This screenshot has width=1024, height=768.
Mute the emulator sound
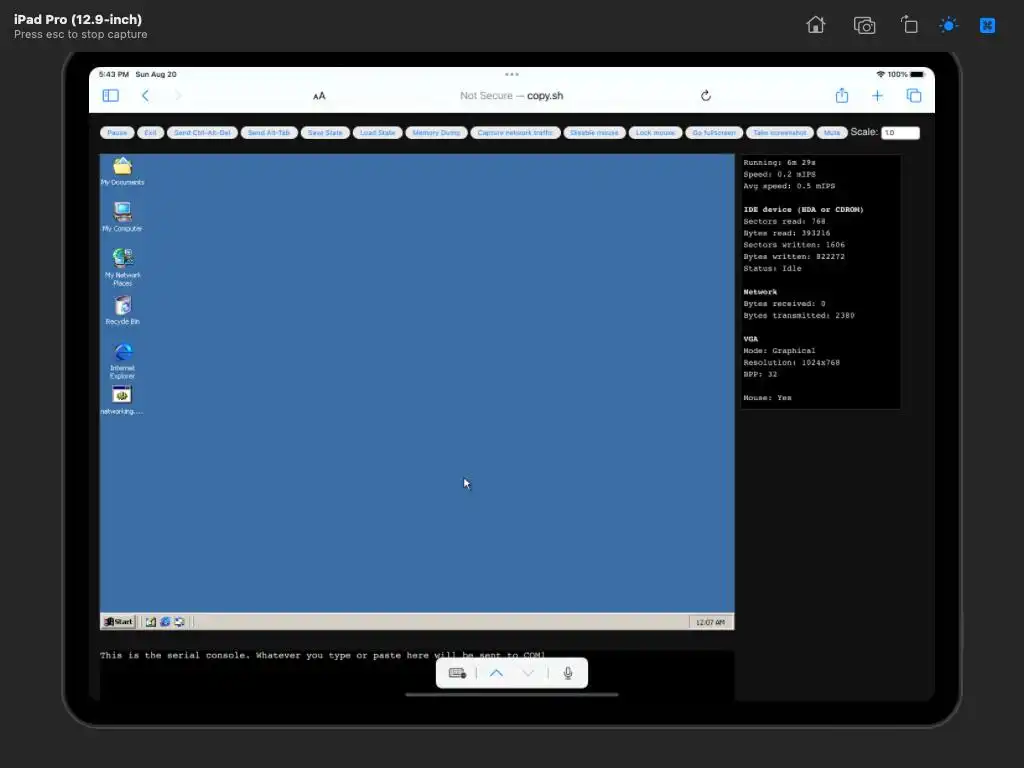click(832, 133)
